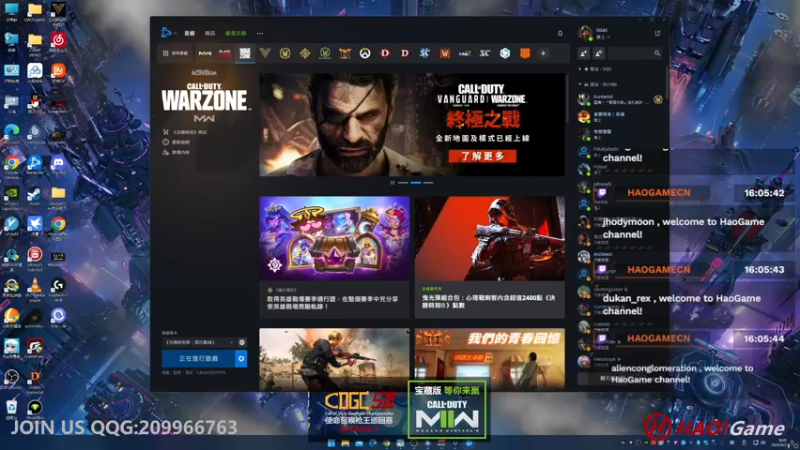Select the Modern Warfare 2 Remastered icon

pos(465,53)
